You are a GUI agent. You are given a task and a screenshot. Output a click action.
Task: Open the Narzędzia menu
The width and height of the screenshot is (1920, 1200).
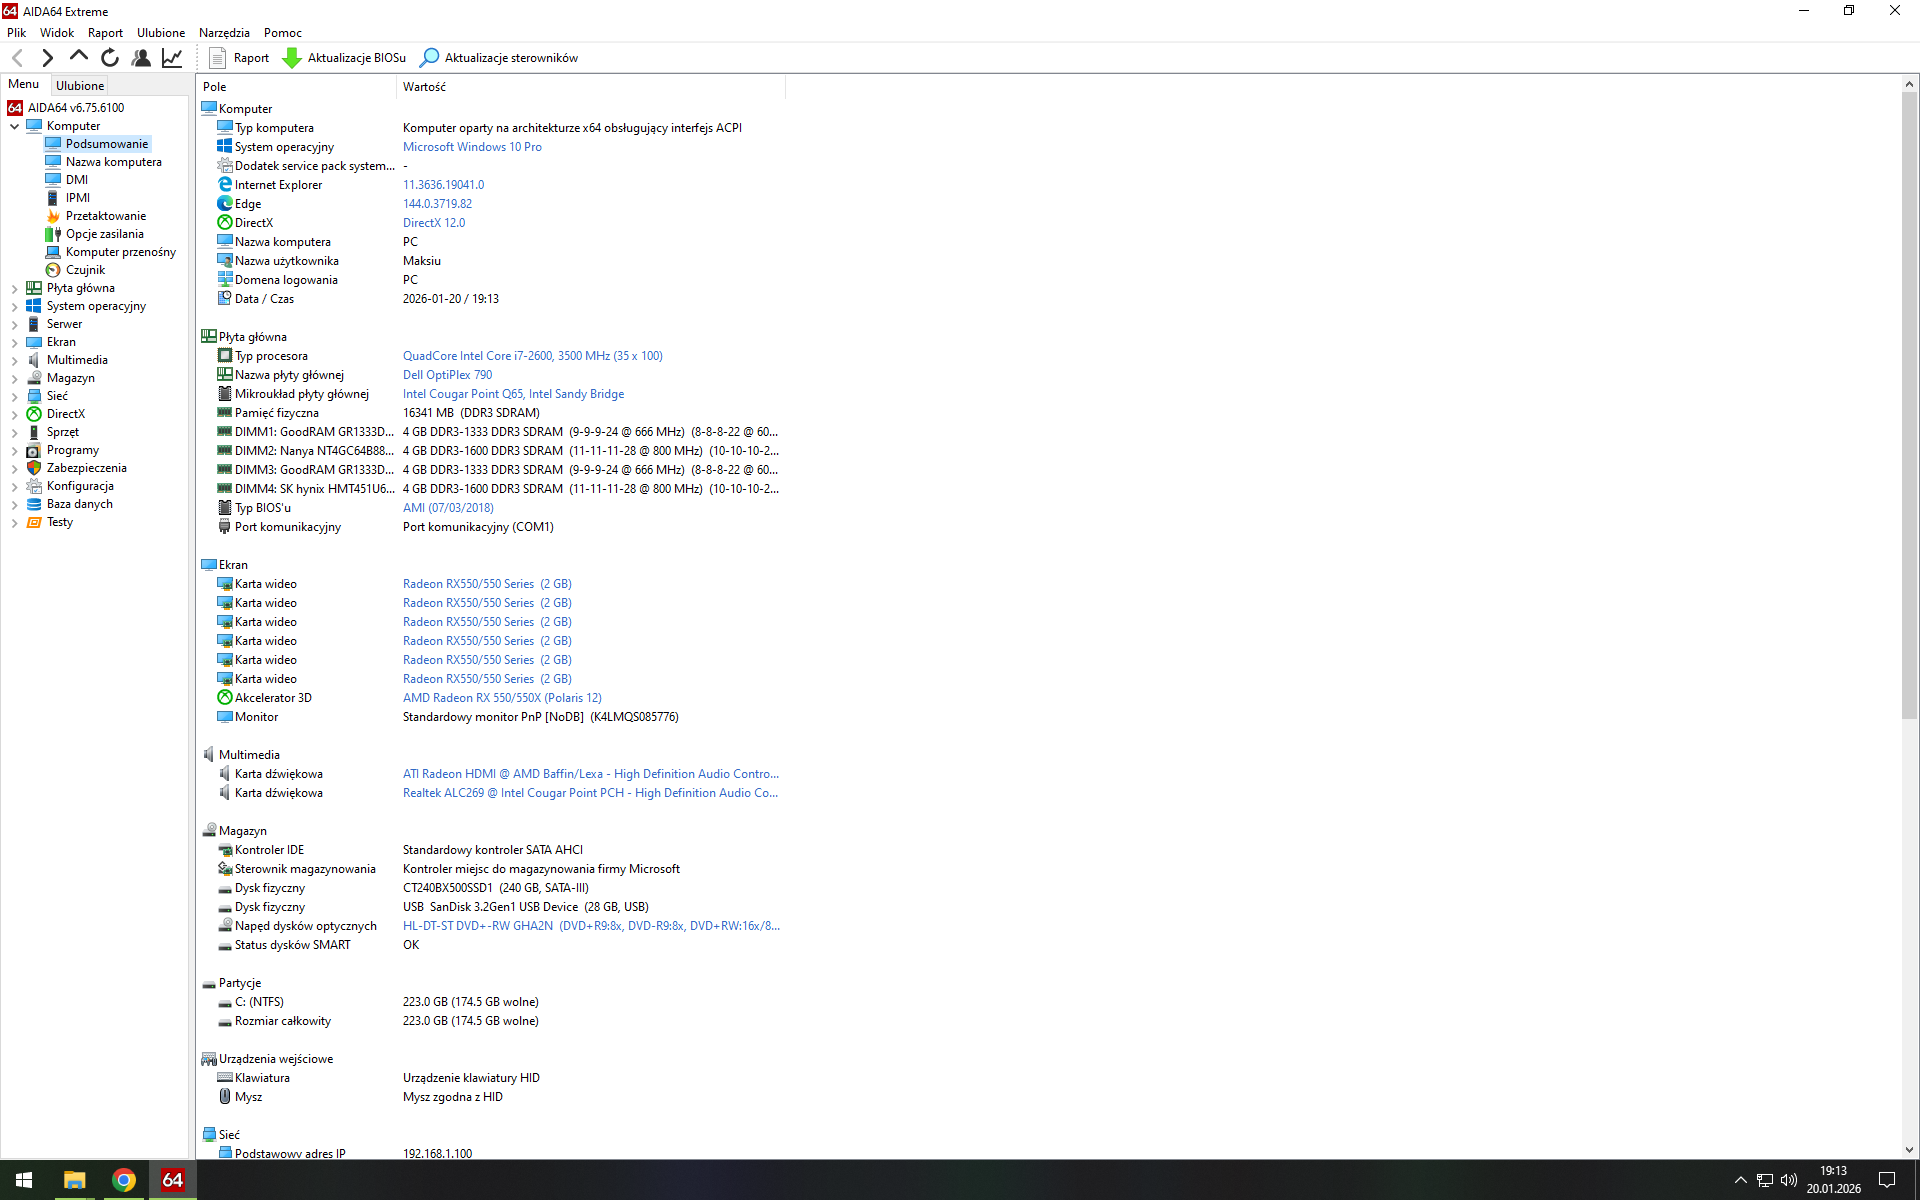tap(224, 33)
